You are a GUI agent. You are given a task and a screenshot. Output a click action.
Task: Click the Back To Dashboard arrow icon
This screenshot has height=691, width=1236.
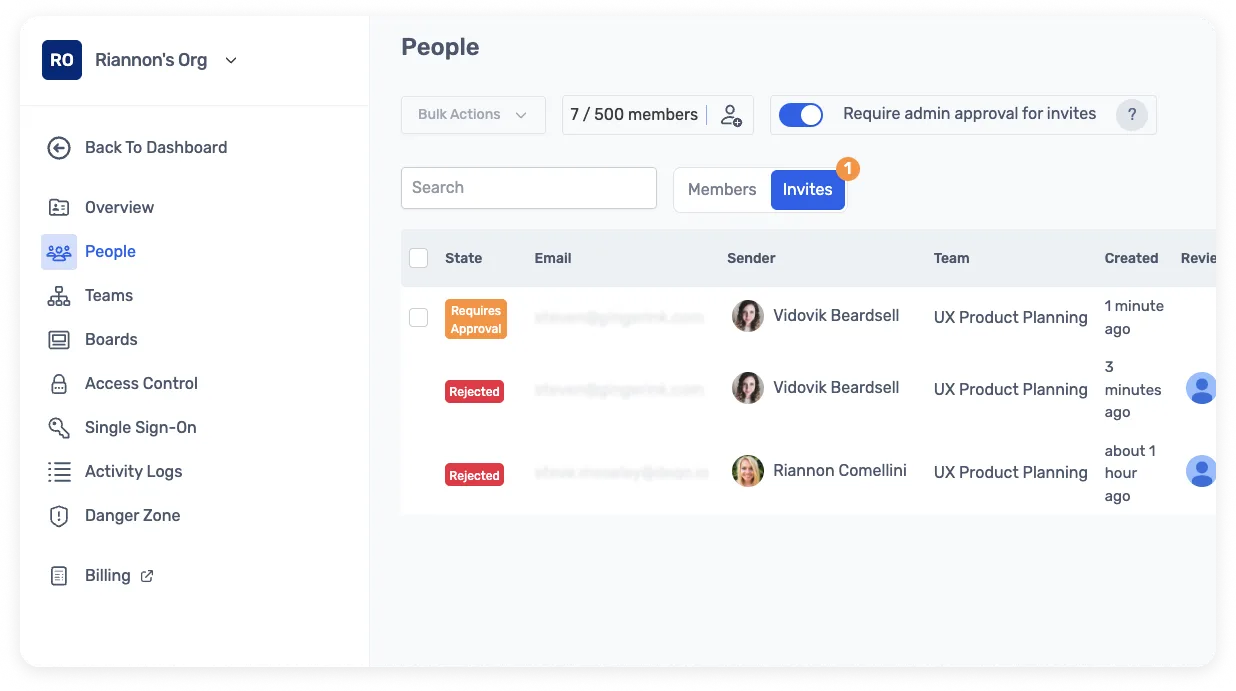[x=59, y=148]
